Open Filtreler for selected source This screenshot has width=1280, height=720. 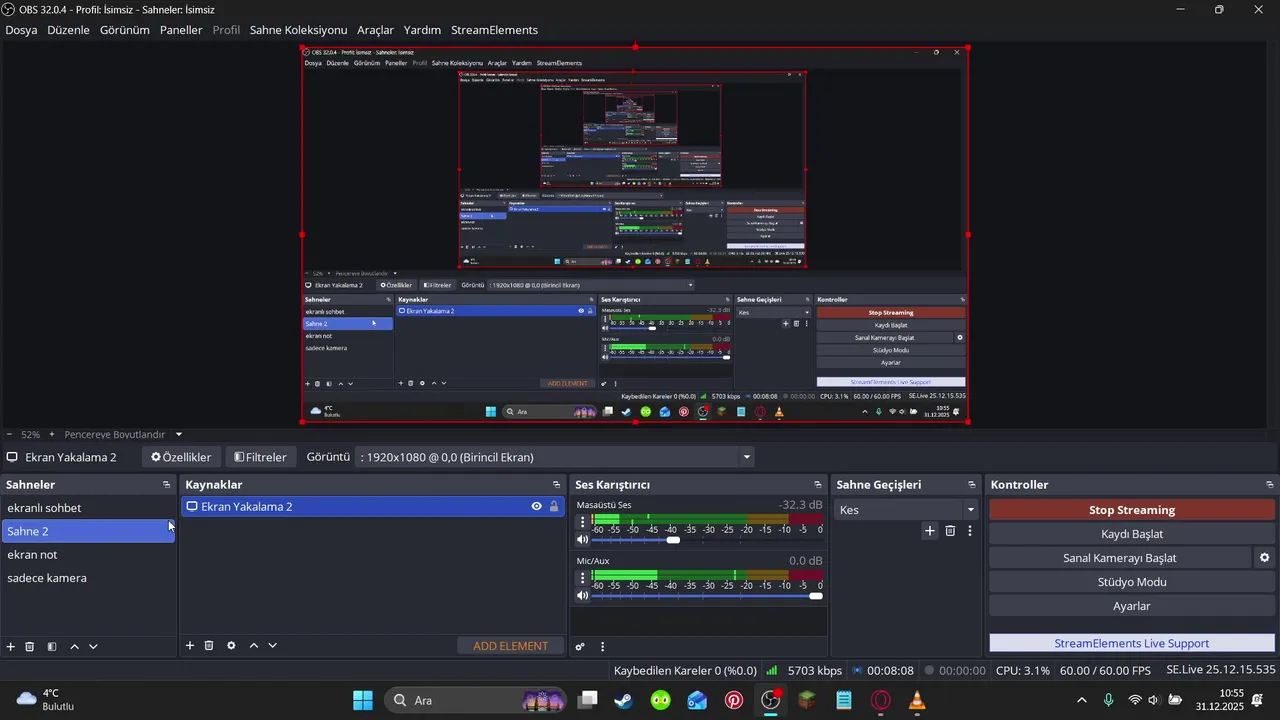pos(260,457)
